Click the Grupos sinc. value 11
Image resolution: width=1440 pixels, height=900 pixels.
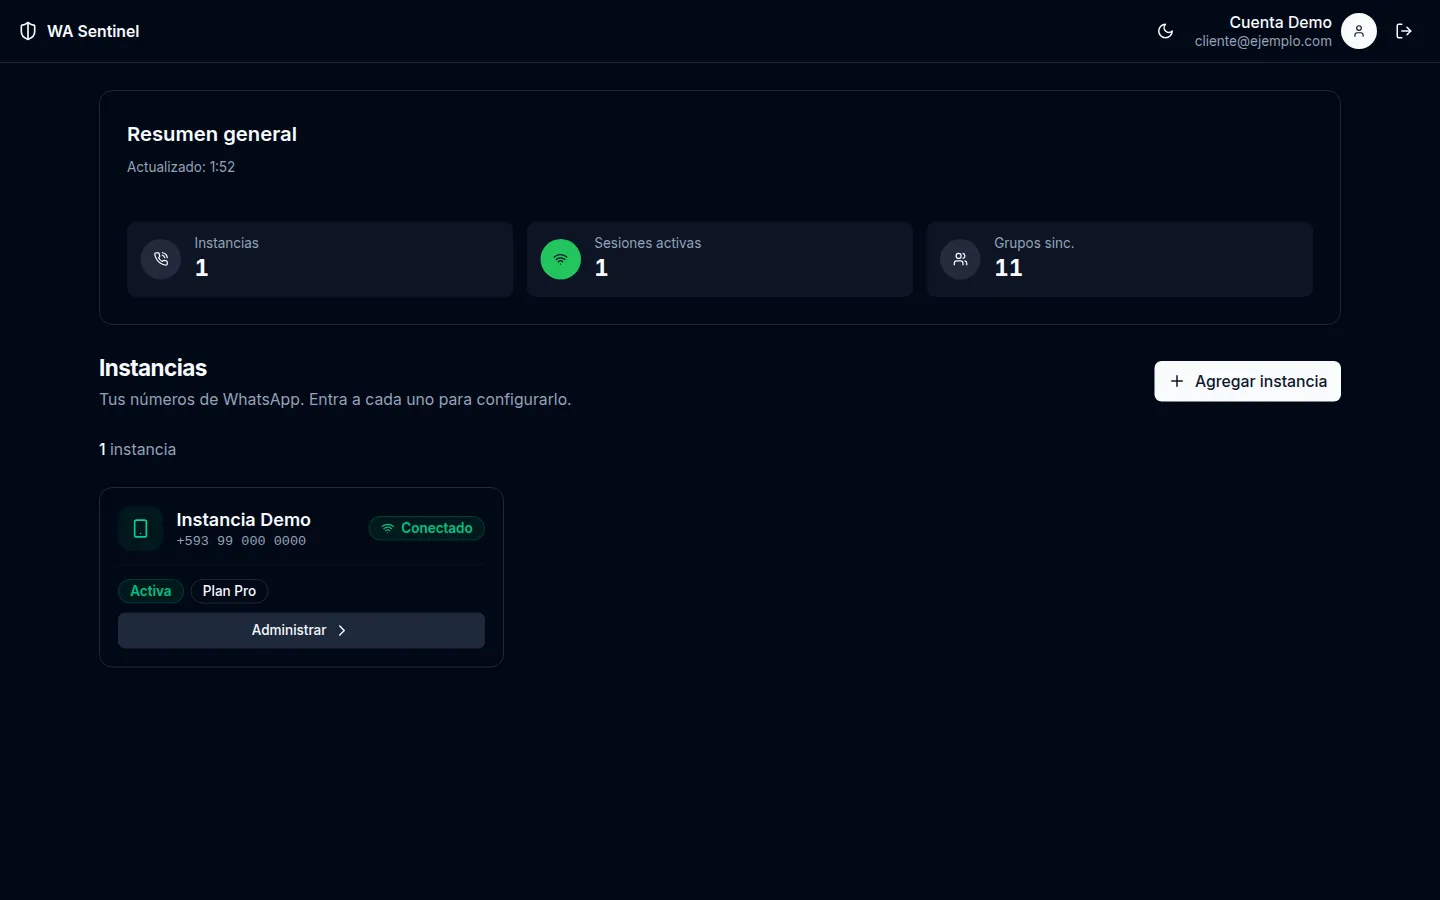1008,268
